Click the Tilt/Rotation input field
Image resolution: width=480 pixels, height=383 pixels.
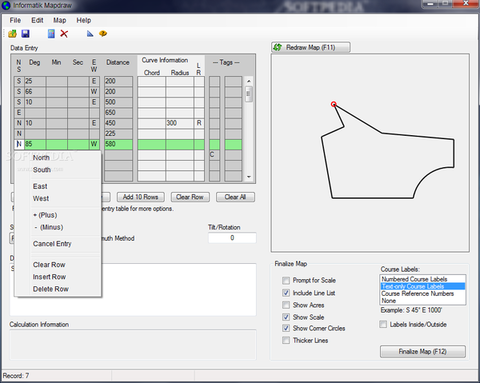[x=232, y=238]
